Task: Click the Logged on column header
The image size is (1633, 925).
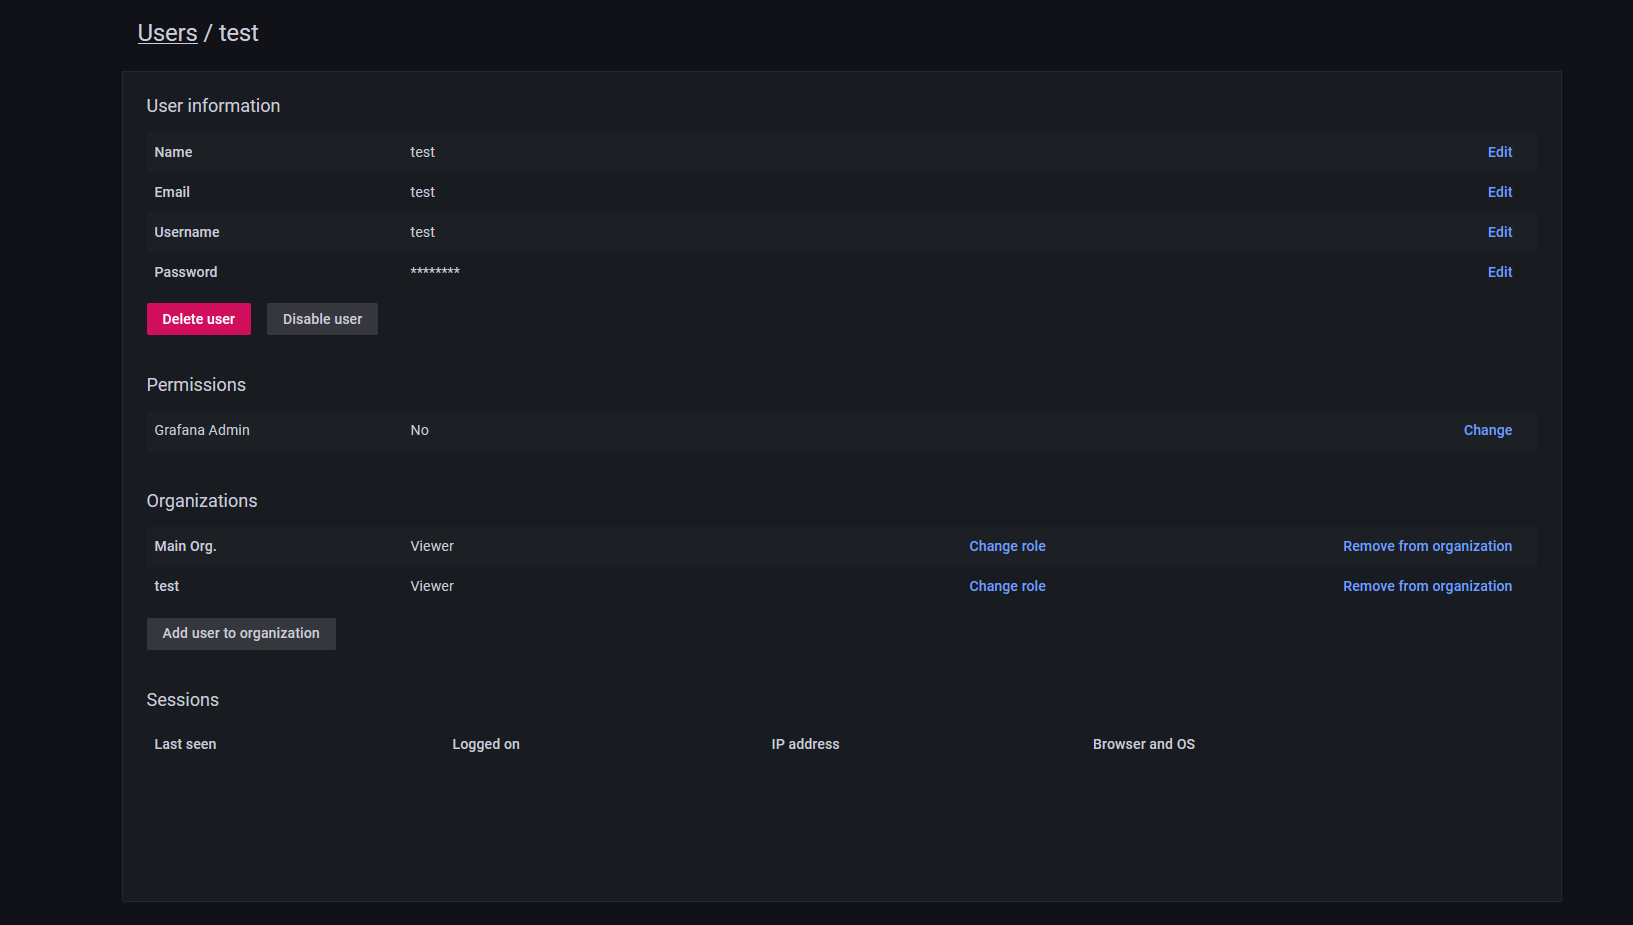Action: [486, 744]
